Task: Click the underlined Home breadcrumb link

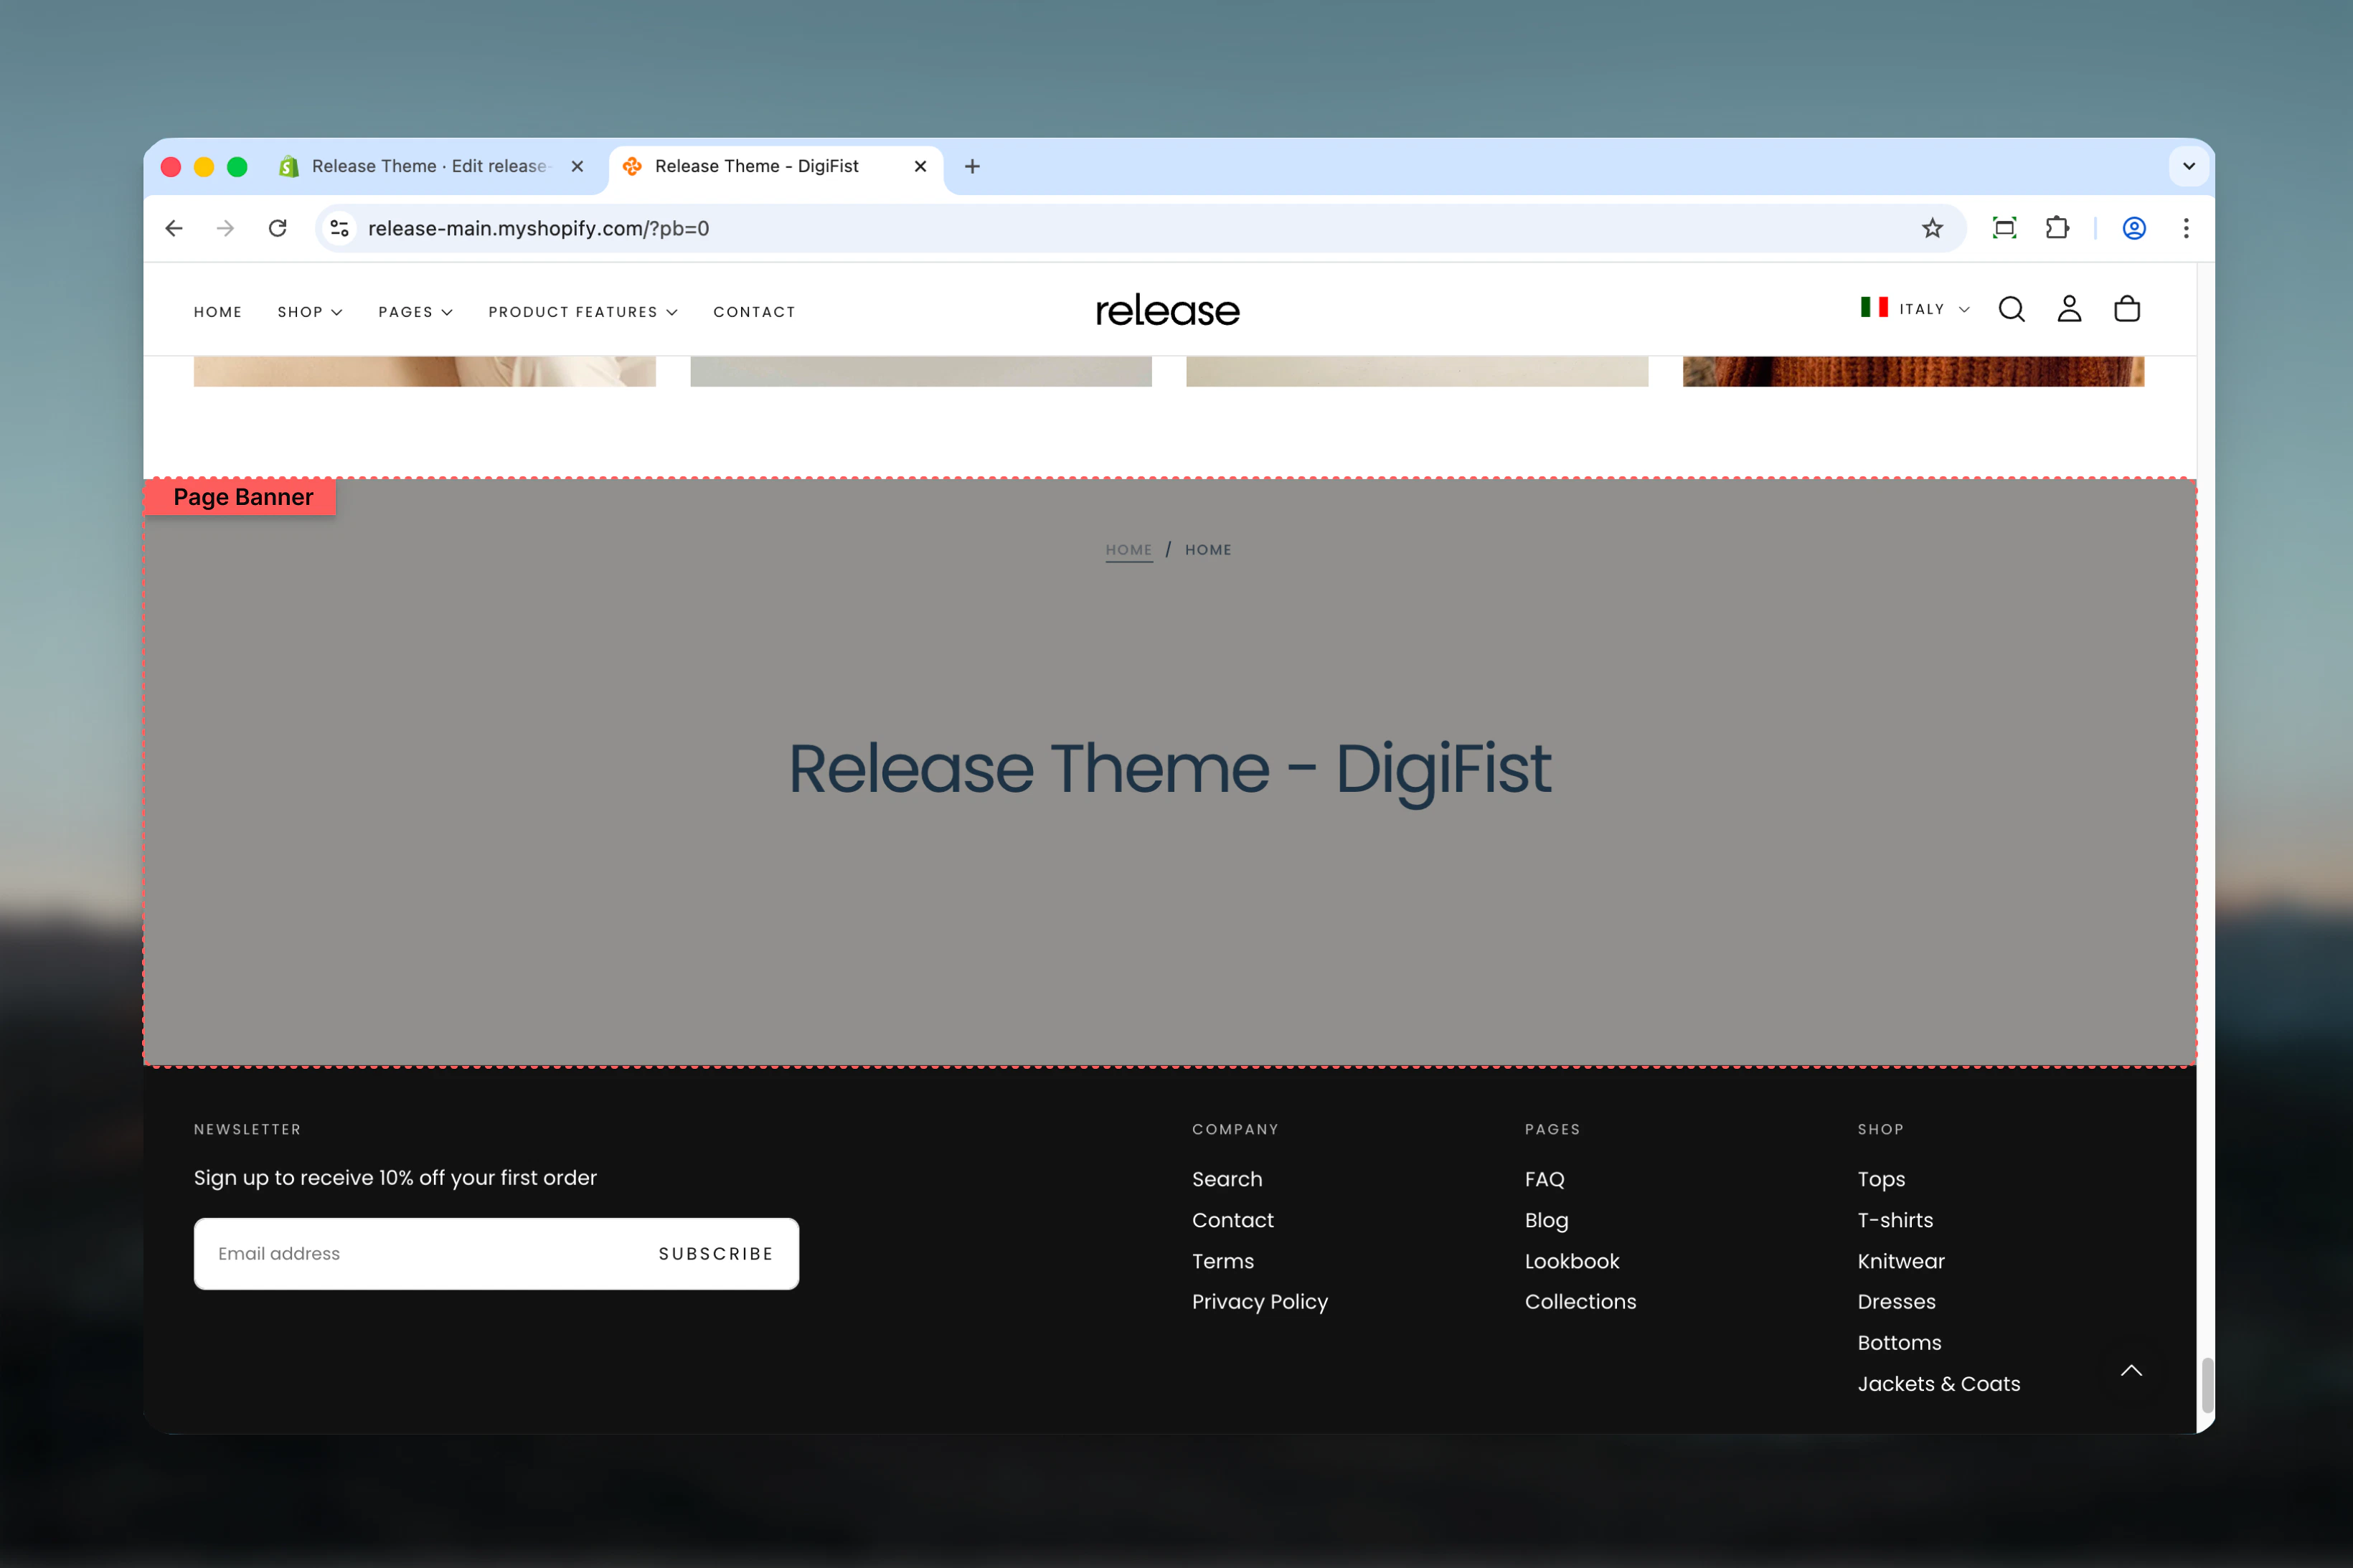Action: [1129, 550]
